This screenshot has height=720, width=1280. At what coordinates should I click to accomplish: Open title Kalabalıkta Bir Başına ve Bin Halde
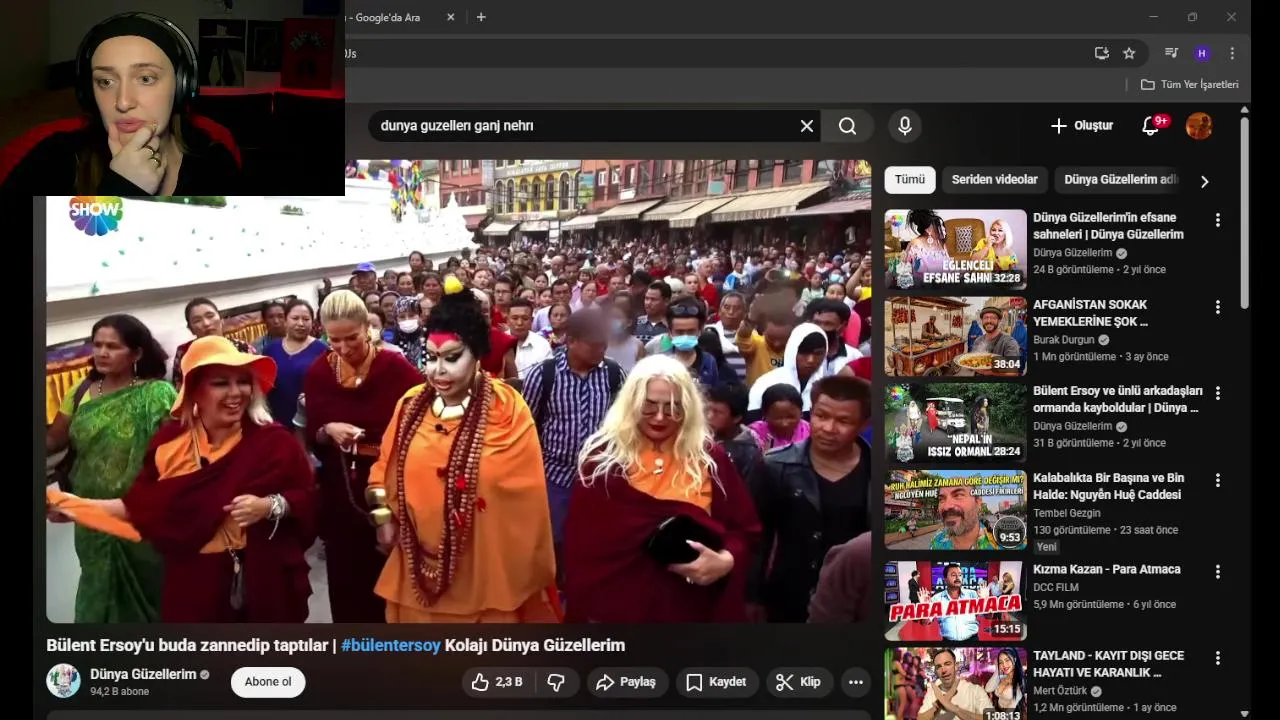click(x=1109, y=486)
